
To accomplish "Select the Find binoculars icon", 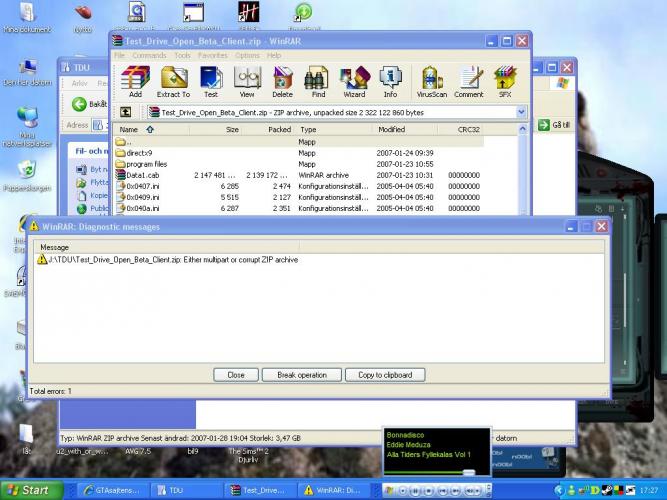I will coord(318,79).
